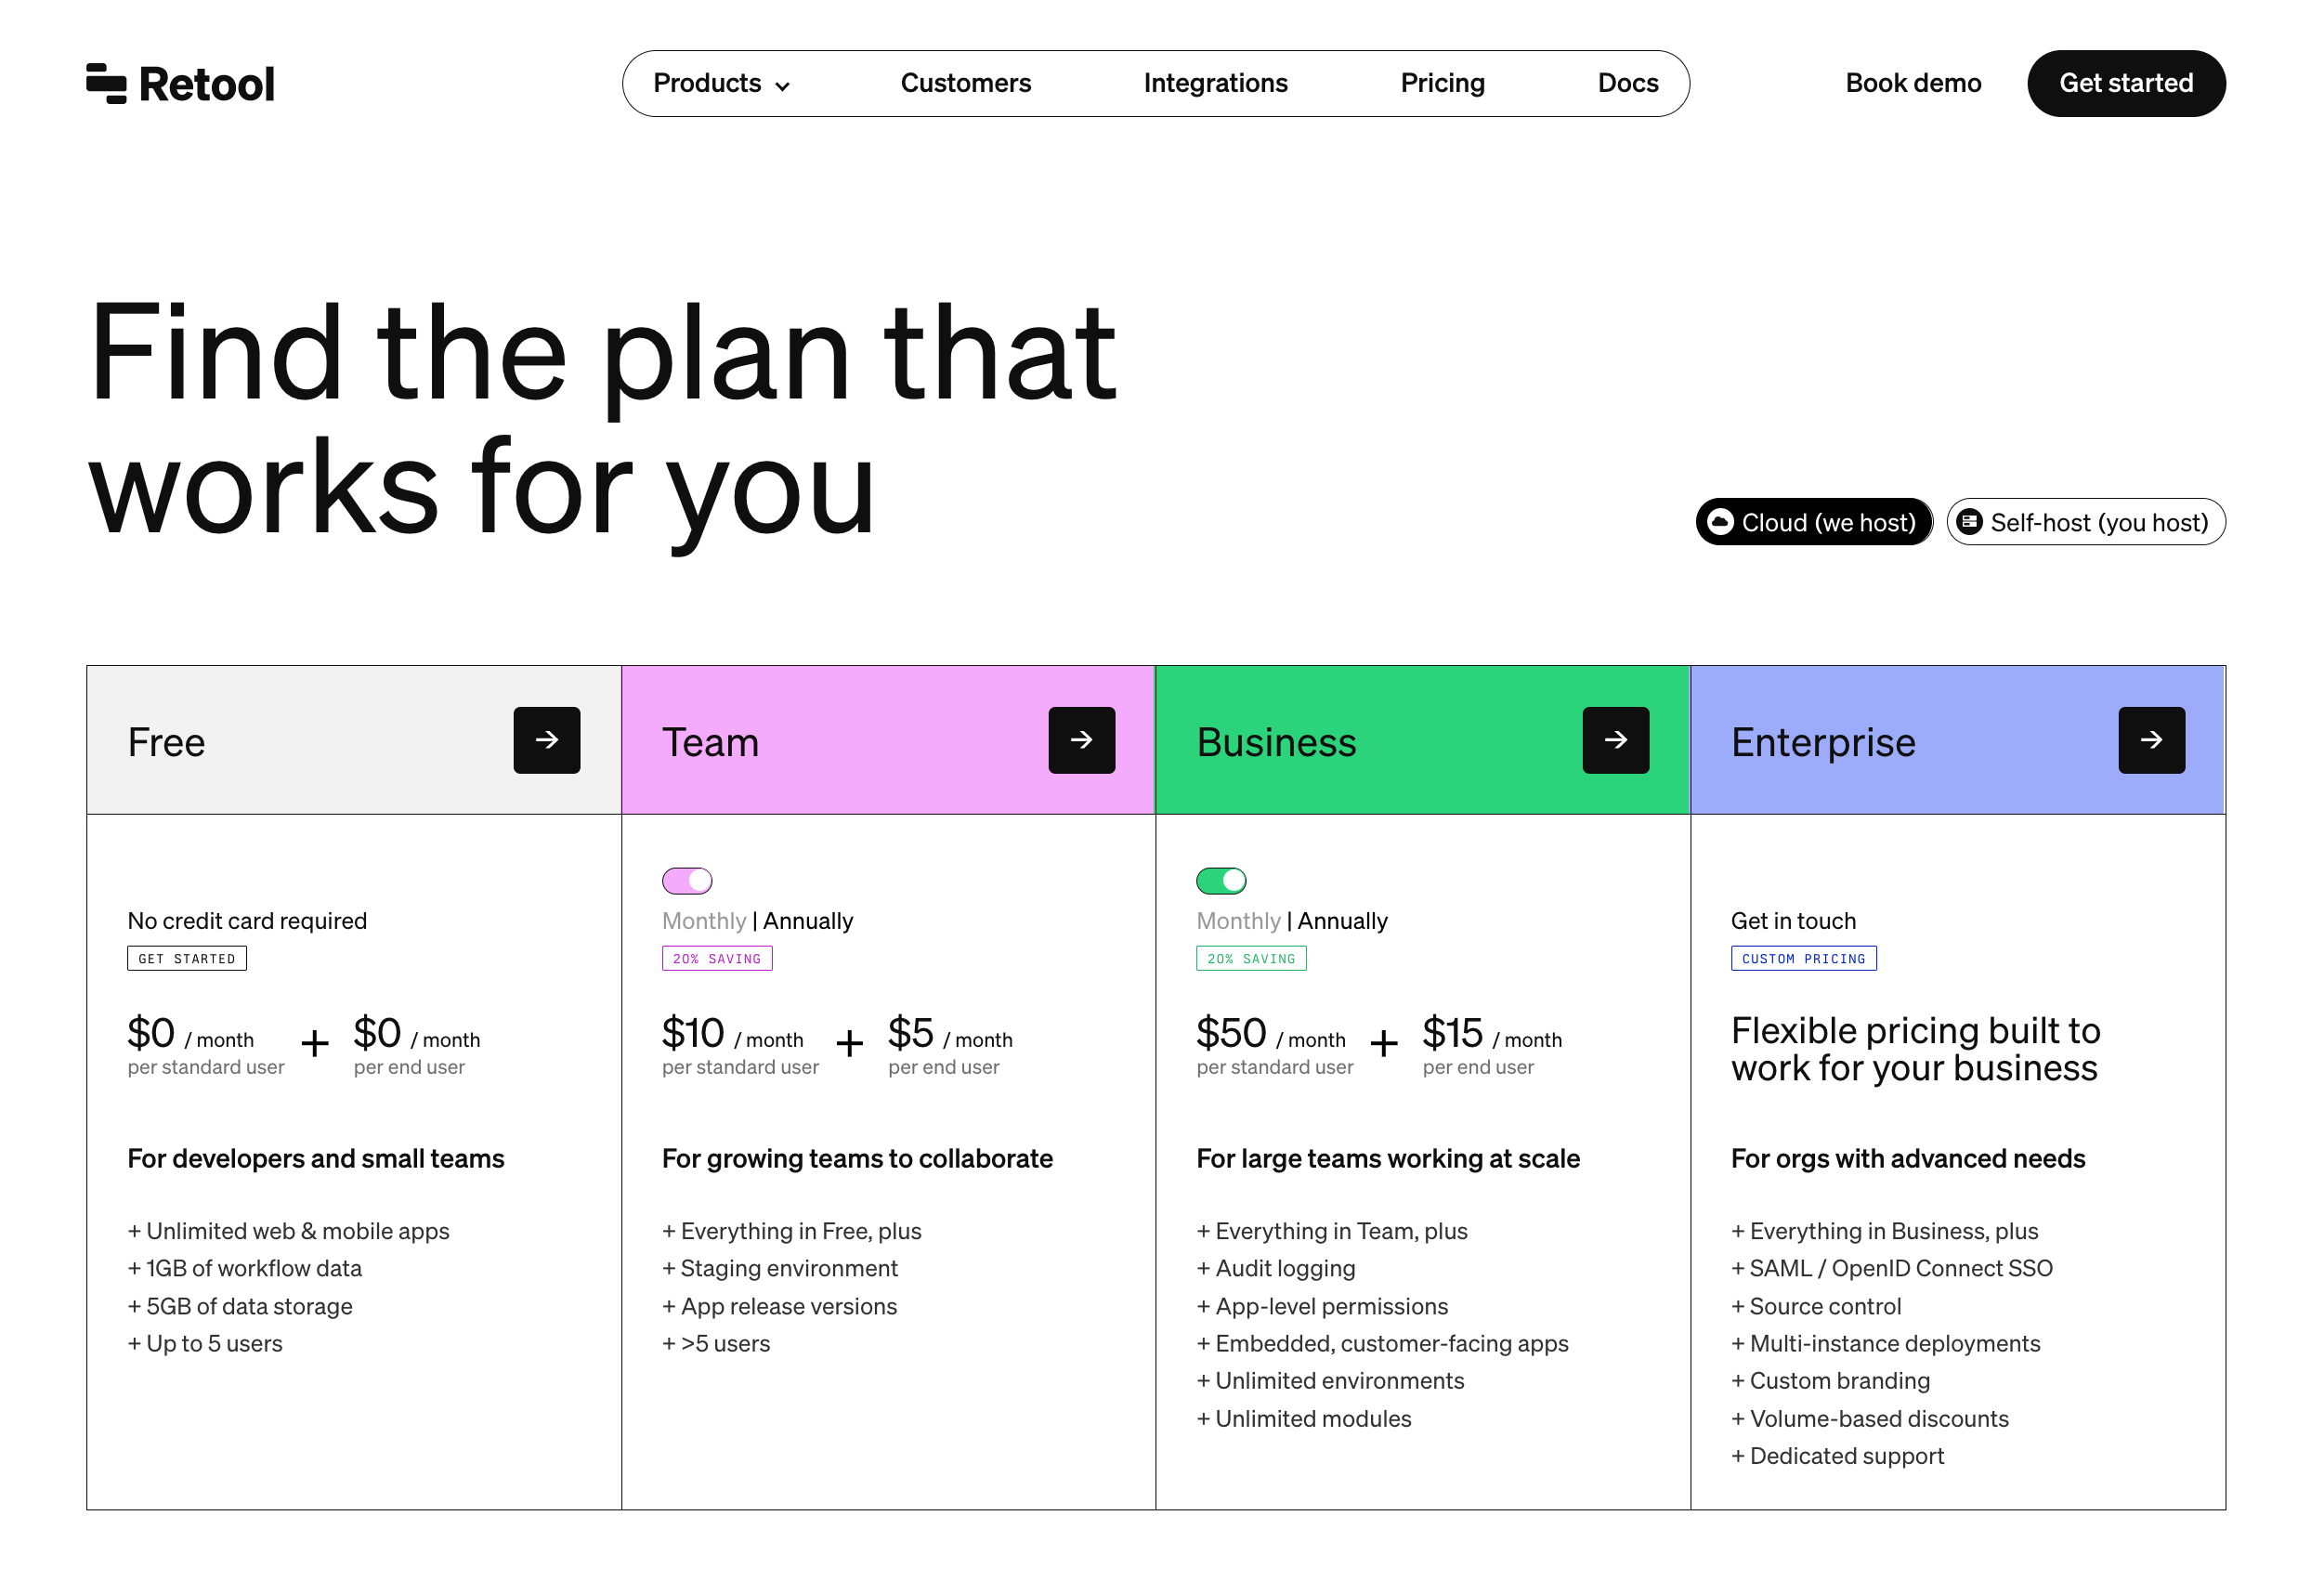Click the 20% SAVING tag on Team plan
This screenshot has height=1594, width=2324.
[x=717, y=957]
